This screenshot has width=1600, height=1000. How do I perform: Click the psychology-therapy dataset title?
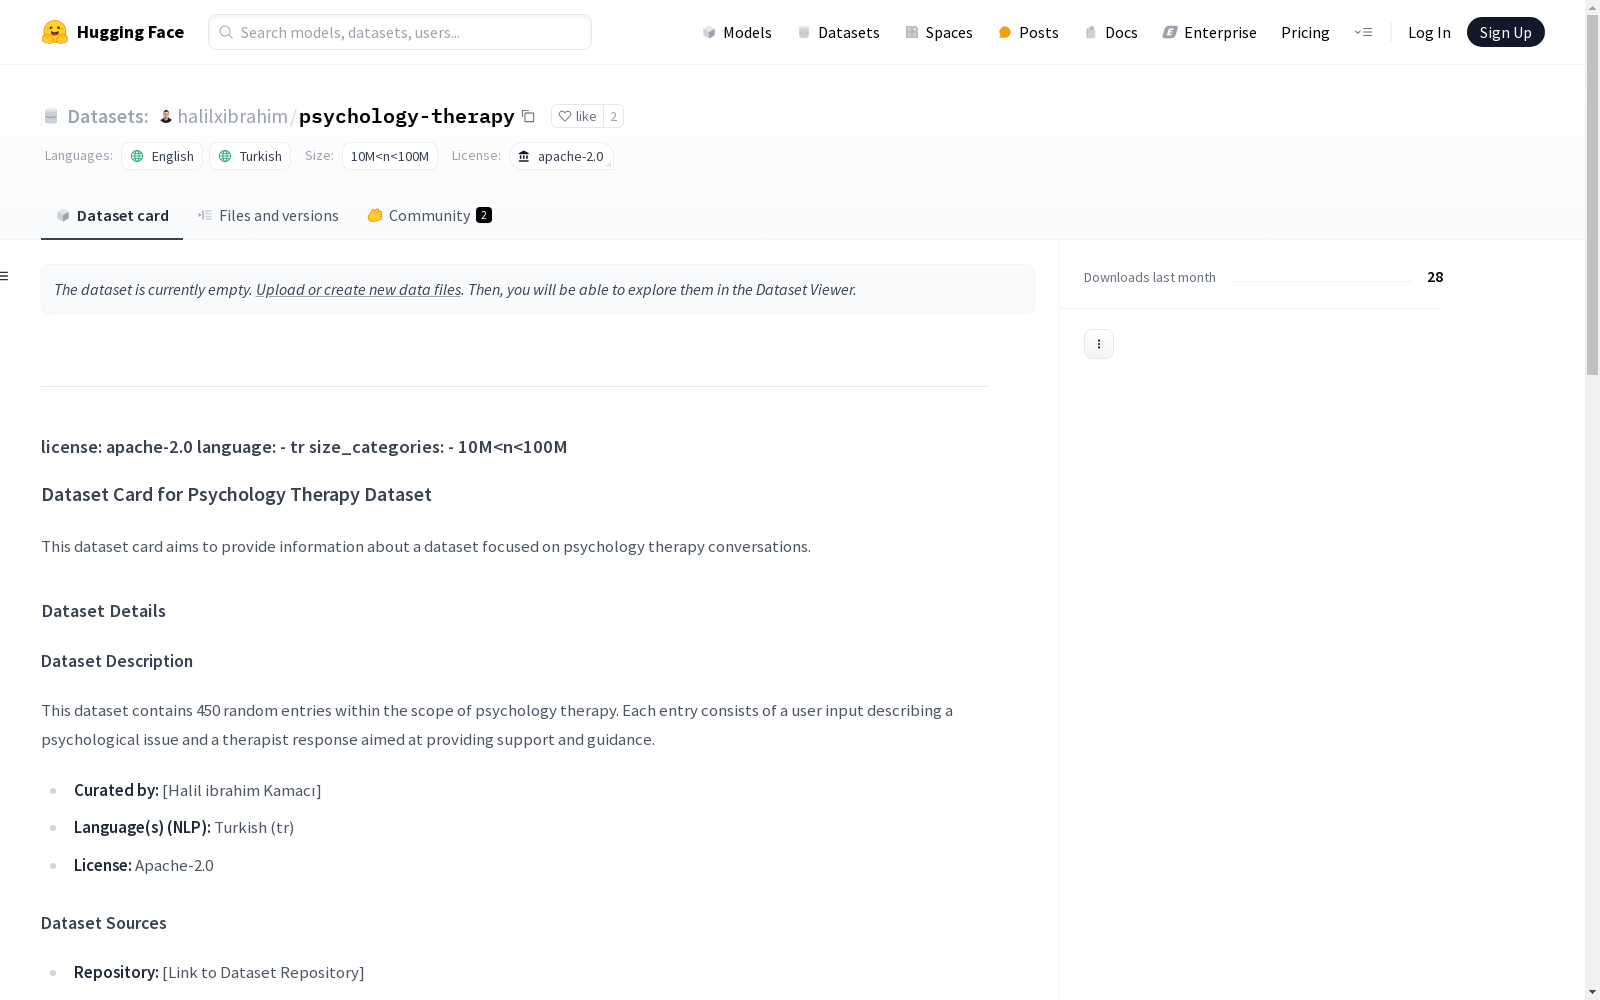pos(407,116)
